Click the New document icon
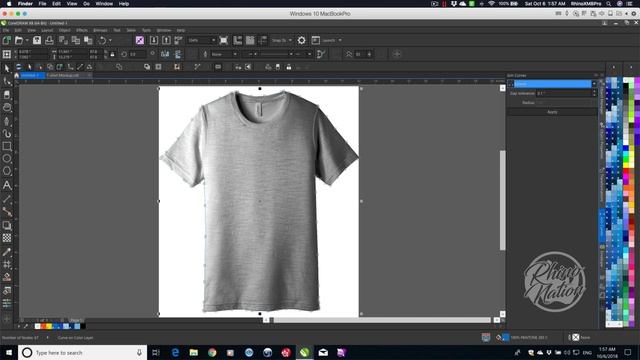This screenshot has height=360, width=640. [x=7, y=40]
